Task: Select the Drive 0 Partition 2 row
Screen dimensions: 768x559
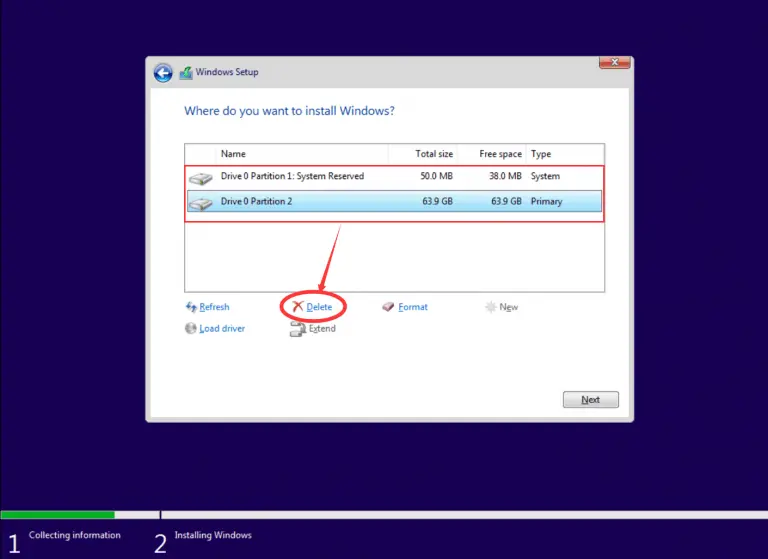Action: [394, 201]
